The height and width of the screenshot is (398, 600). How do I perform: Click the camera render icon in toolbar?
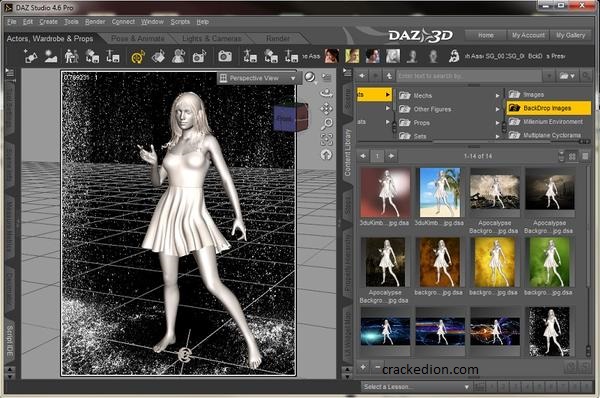225,57
